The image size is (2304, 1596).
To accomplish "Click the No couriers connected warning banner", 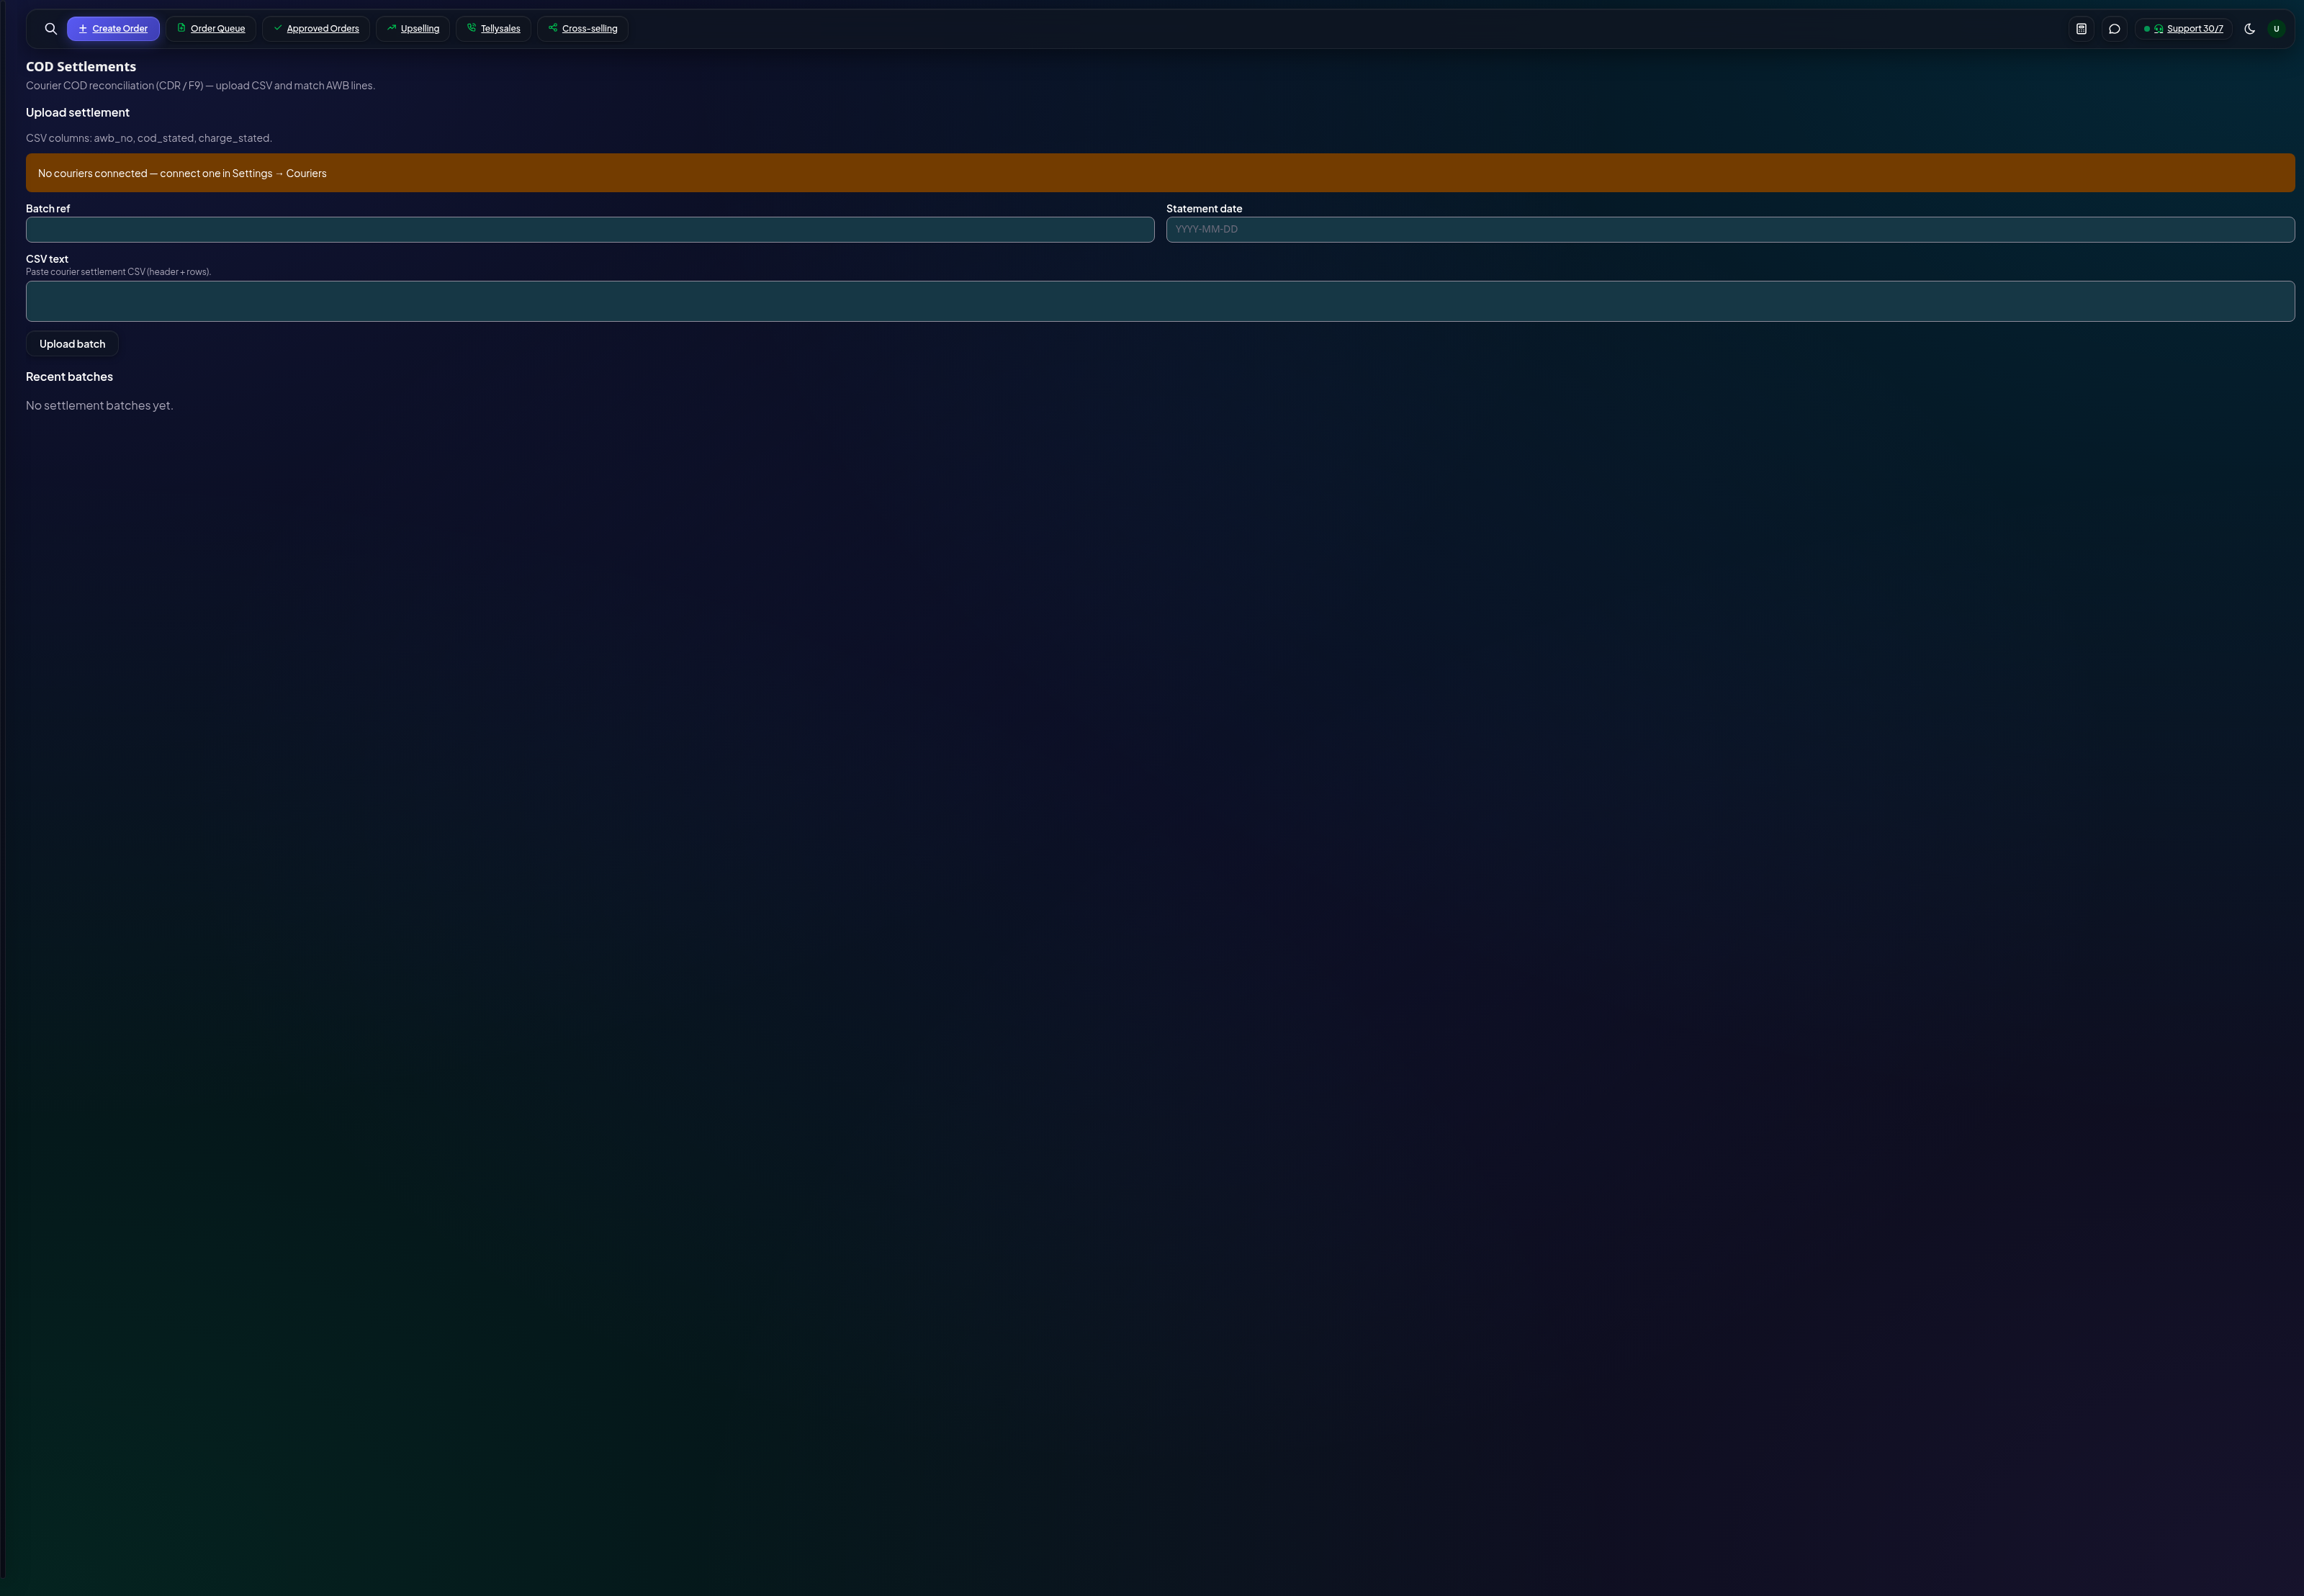I will pos(1160,173).
